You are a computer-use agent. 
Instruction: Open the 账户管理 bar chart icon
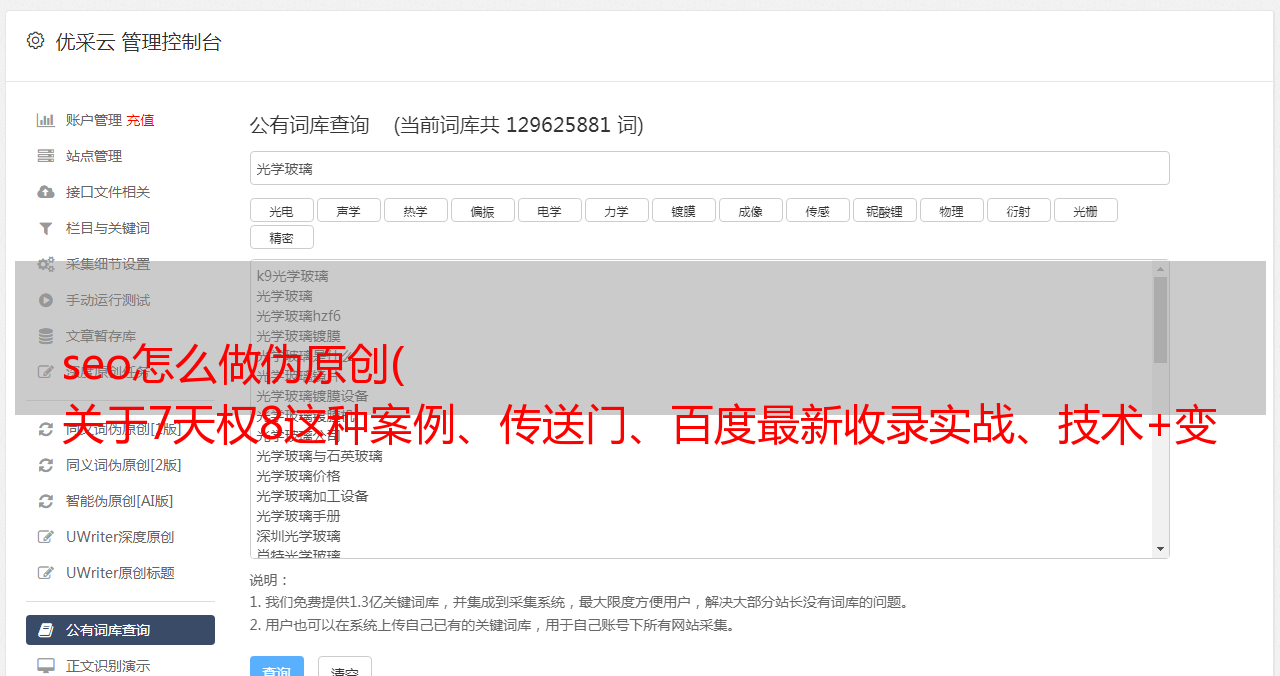pos(45,120)
